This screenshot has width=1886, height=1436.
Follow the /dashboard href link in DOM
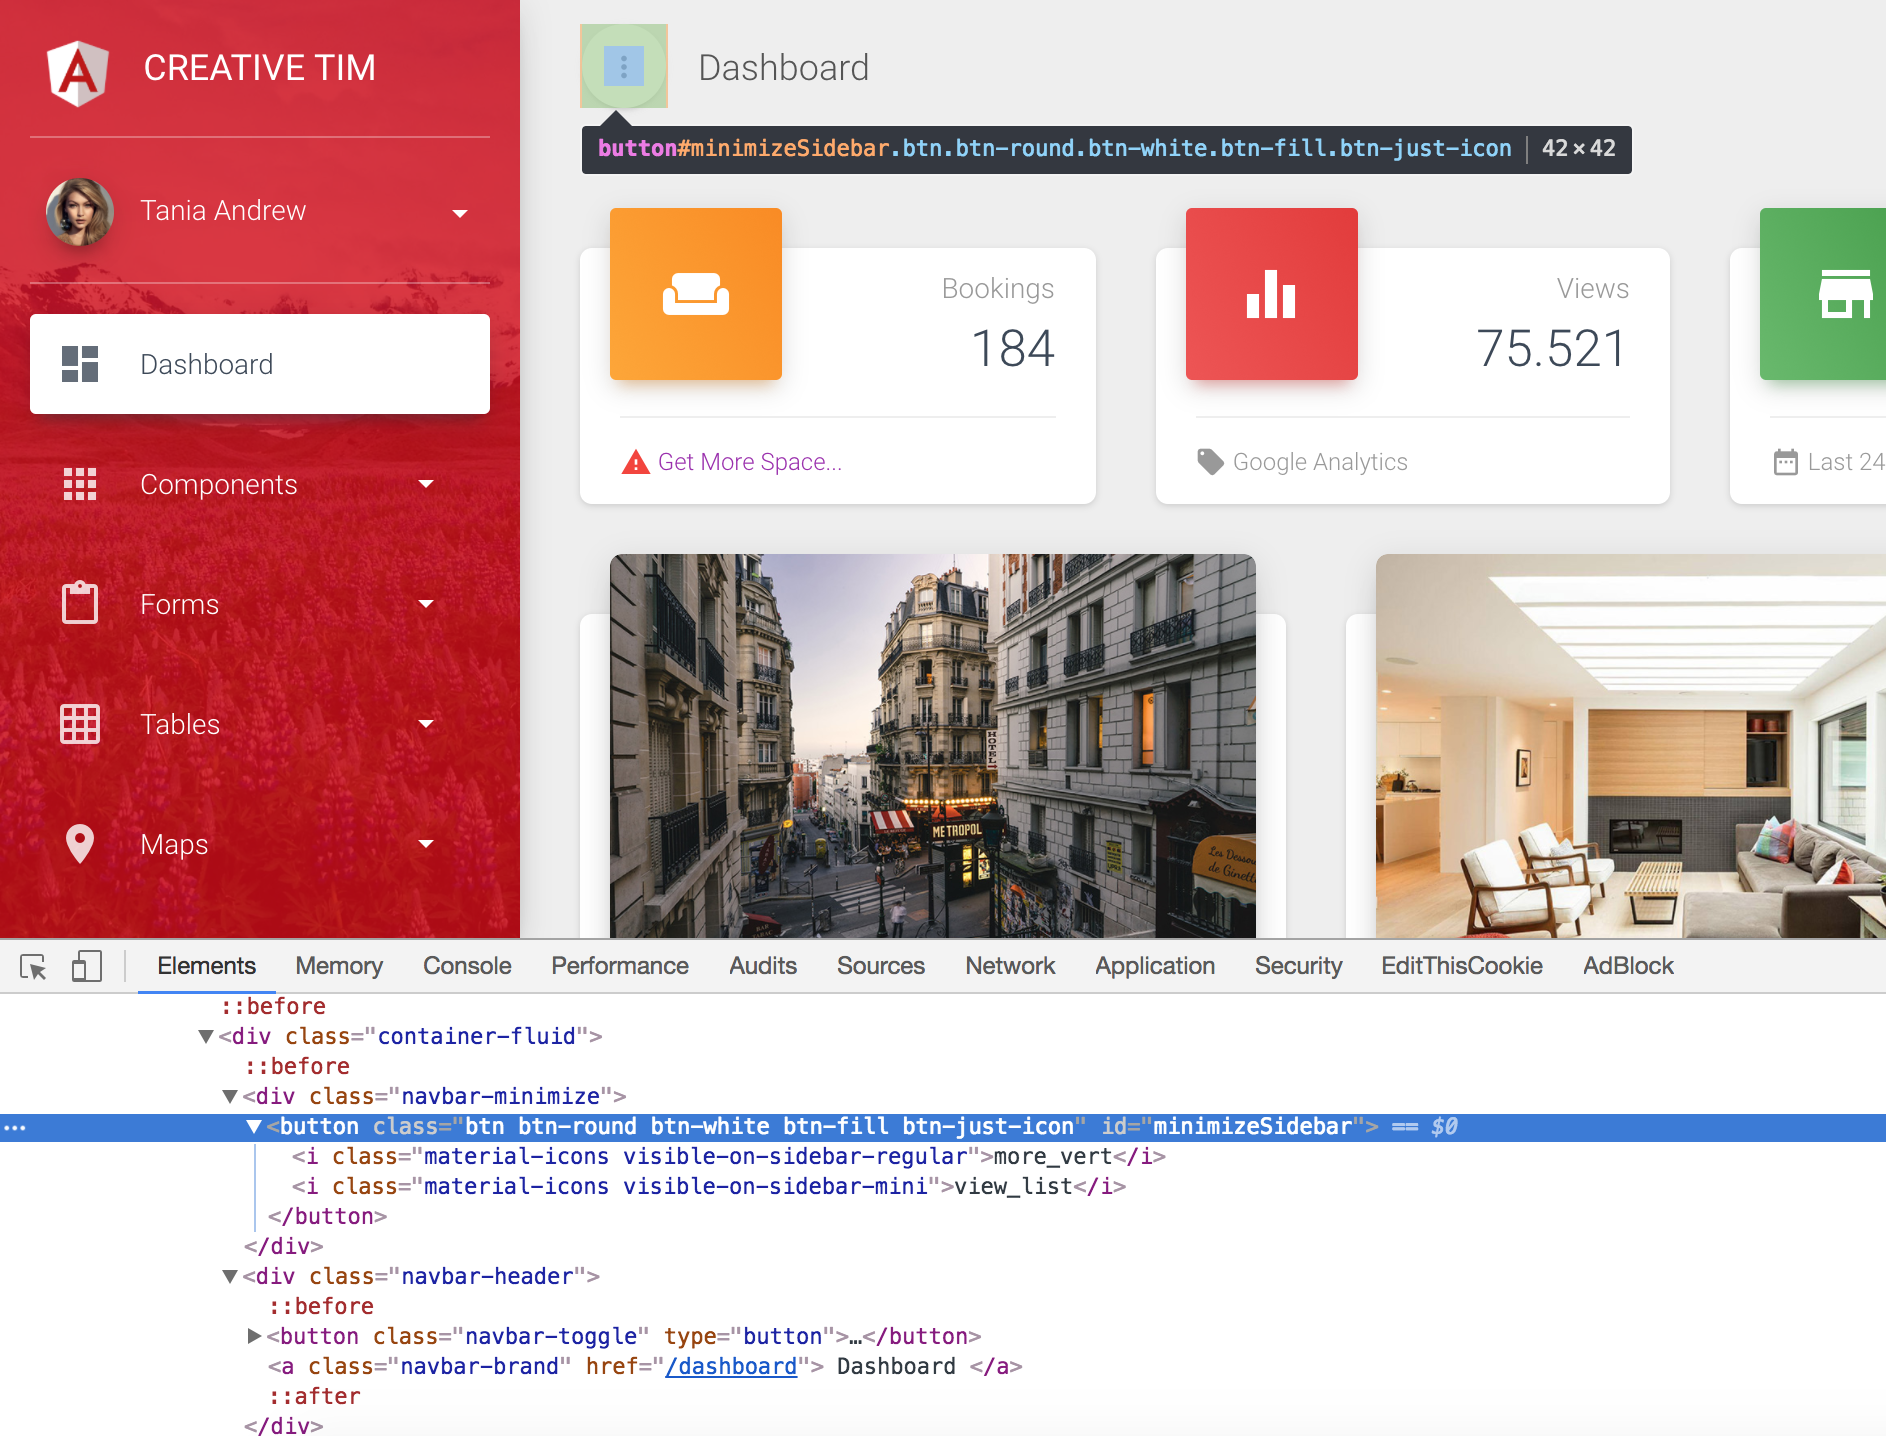731,1365
